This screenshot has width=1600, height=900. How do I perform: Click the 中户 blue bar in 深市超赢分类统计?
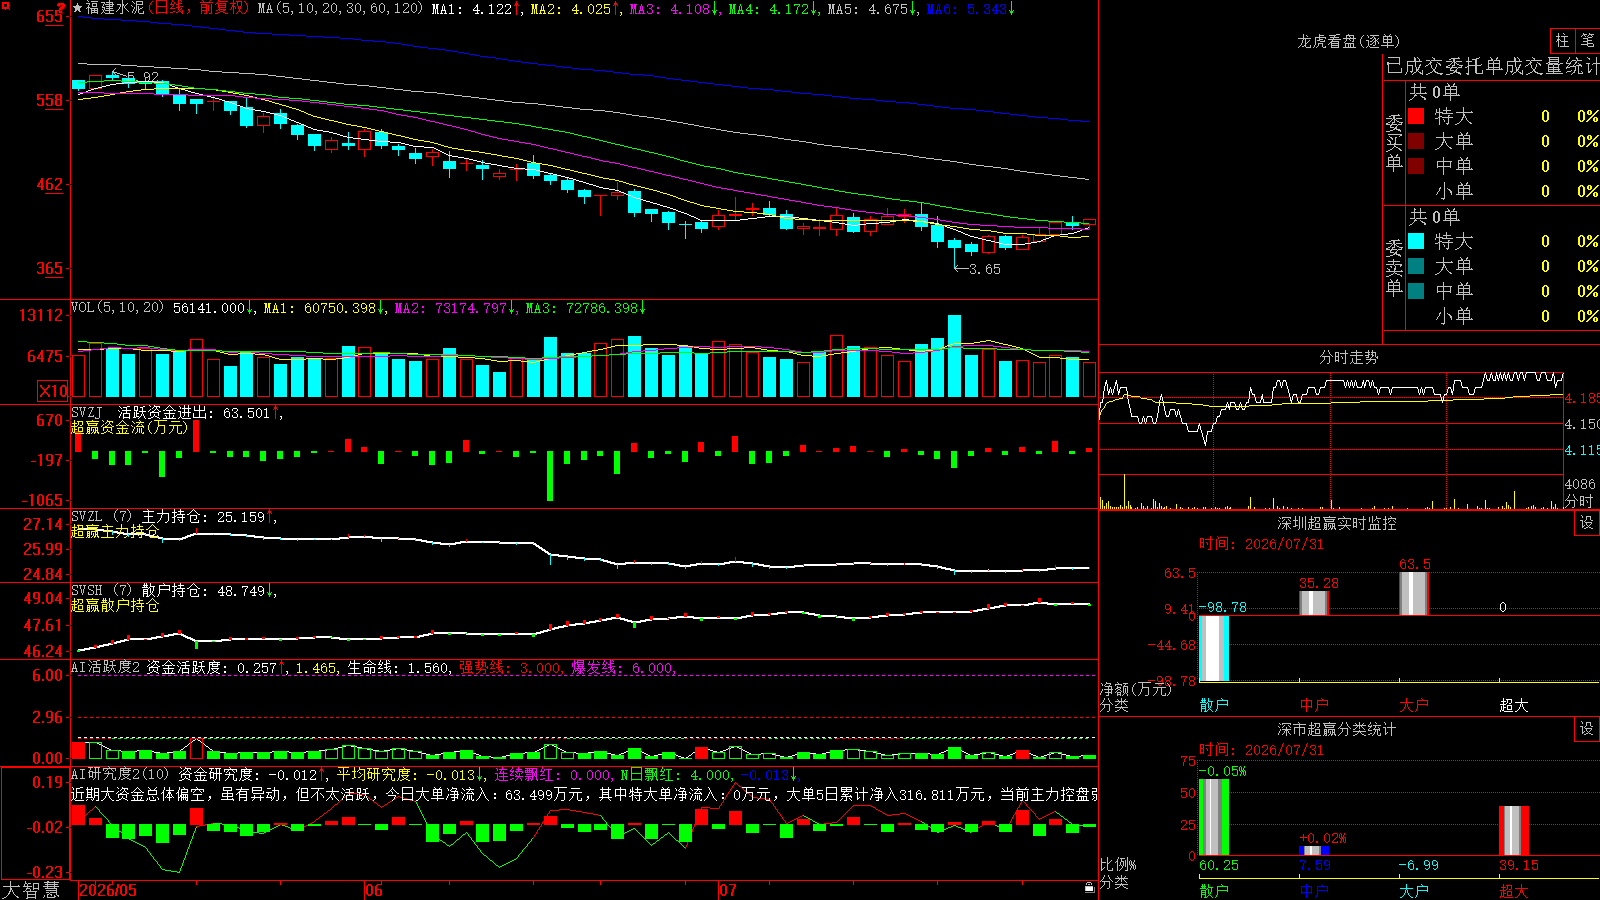(x=1314, y=850)
